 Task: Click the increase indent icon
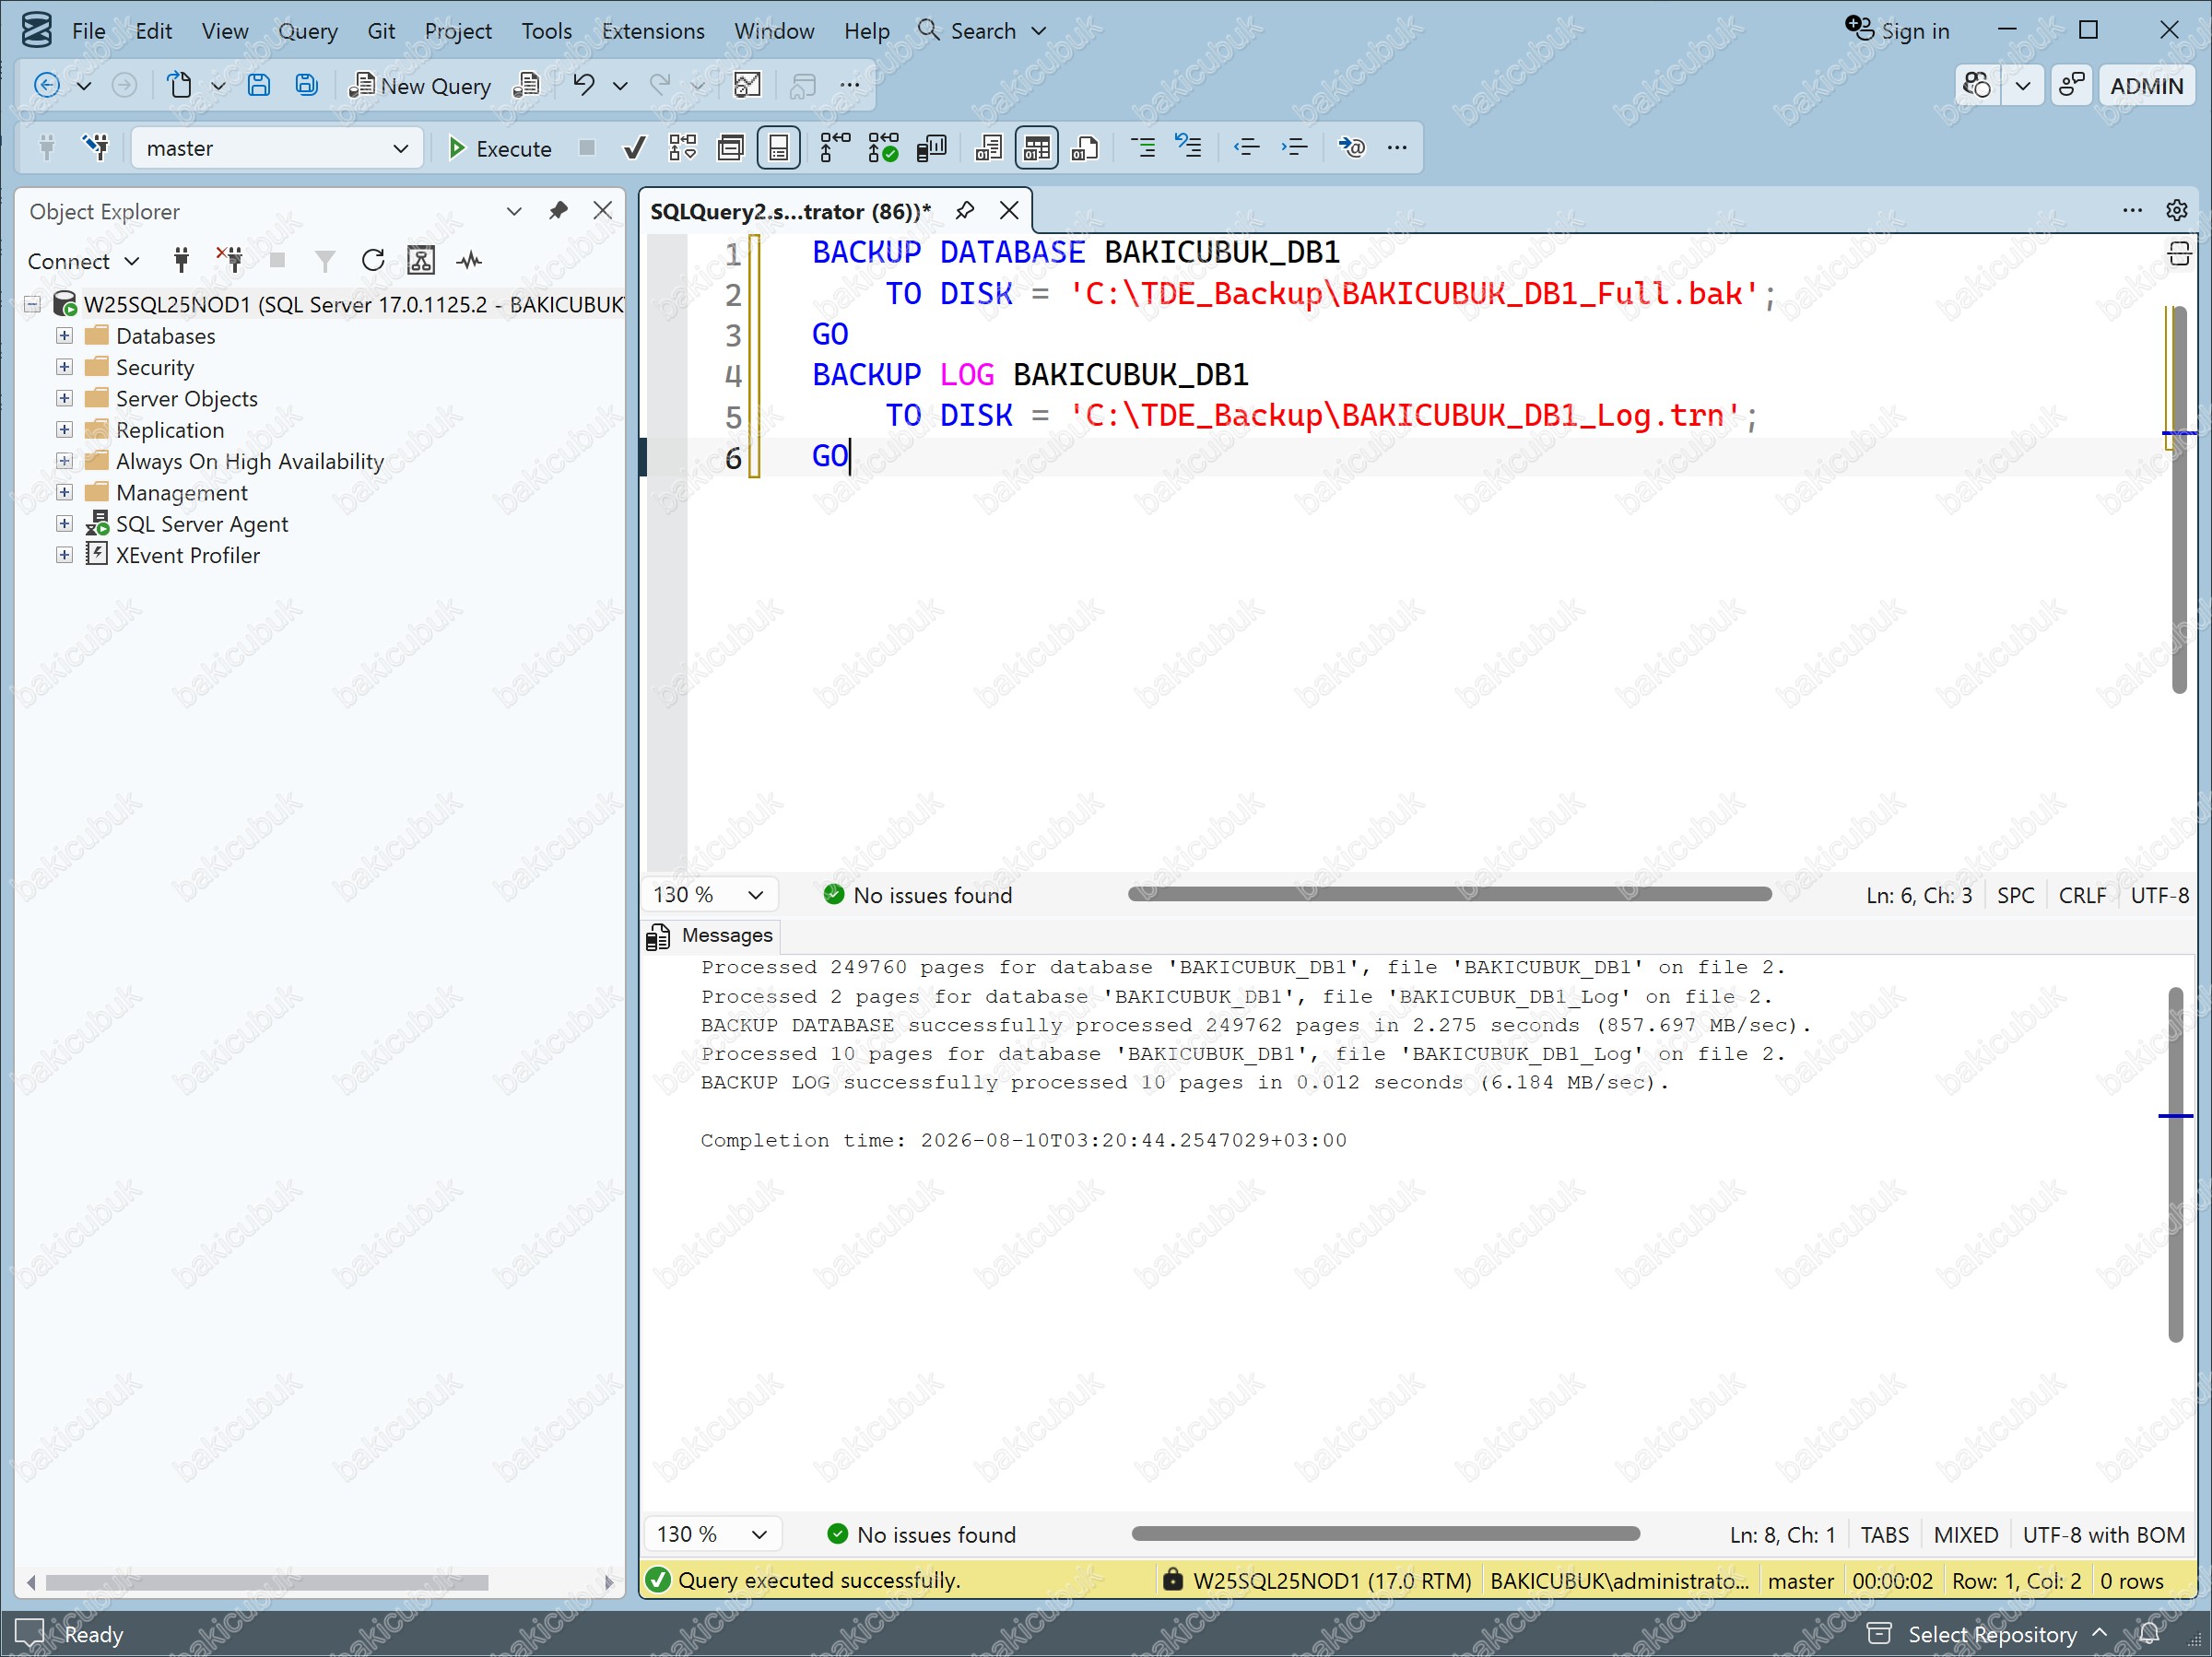click(x=1294, y=148)
